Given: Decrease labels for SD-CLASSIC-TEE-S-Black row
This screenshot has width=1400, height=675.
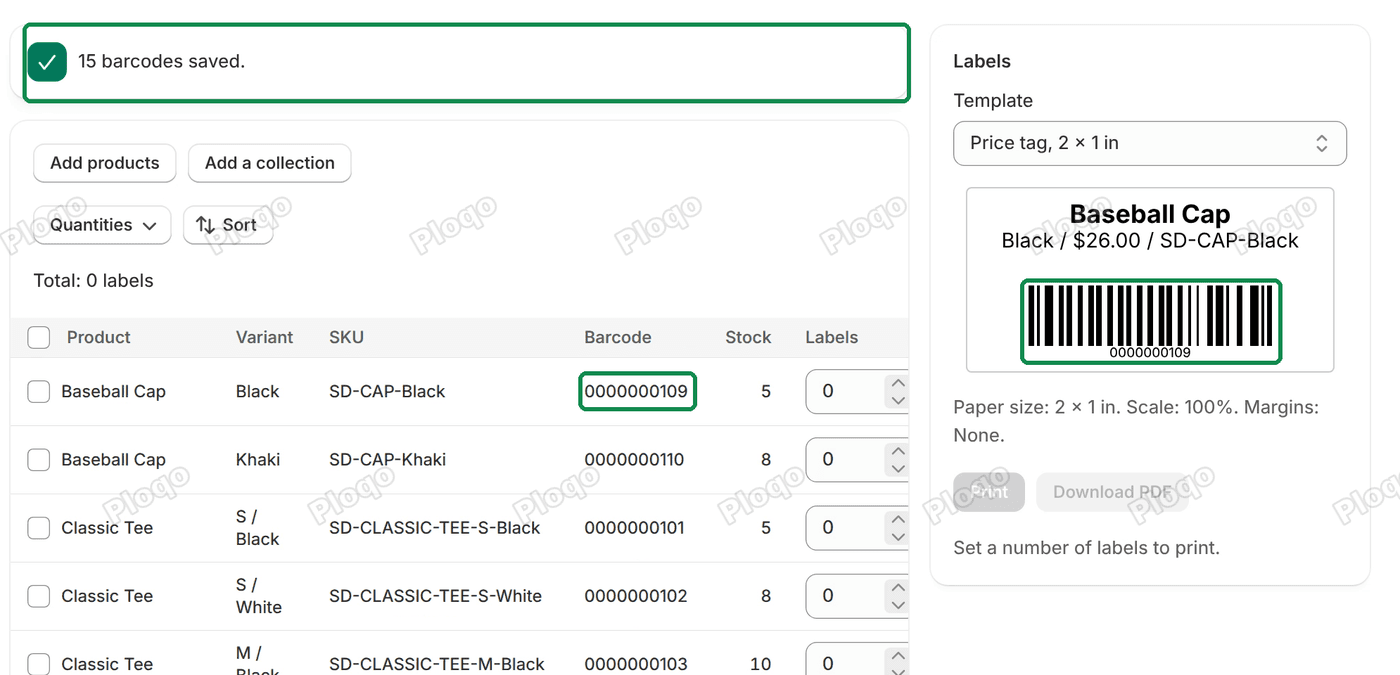Looking at the screenshot, I should [897, 537].
